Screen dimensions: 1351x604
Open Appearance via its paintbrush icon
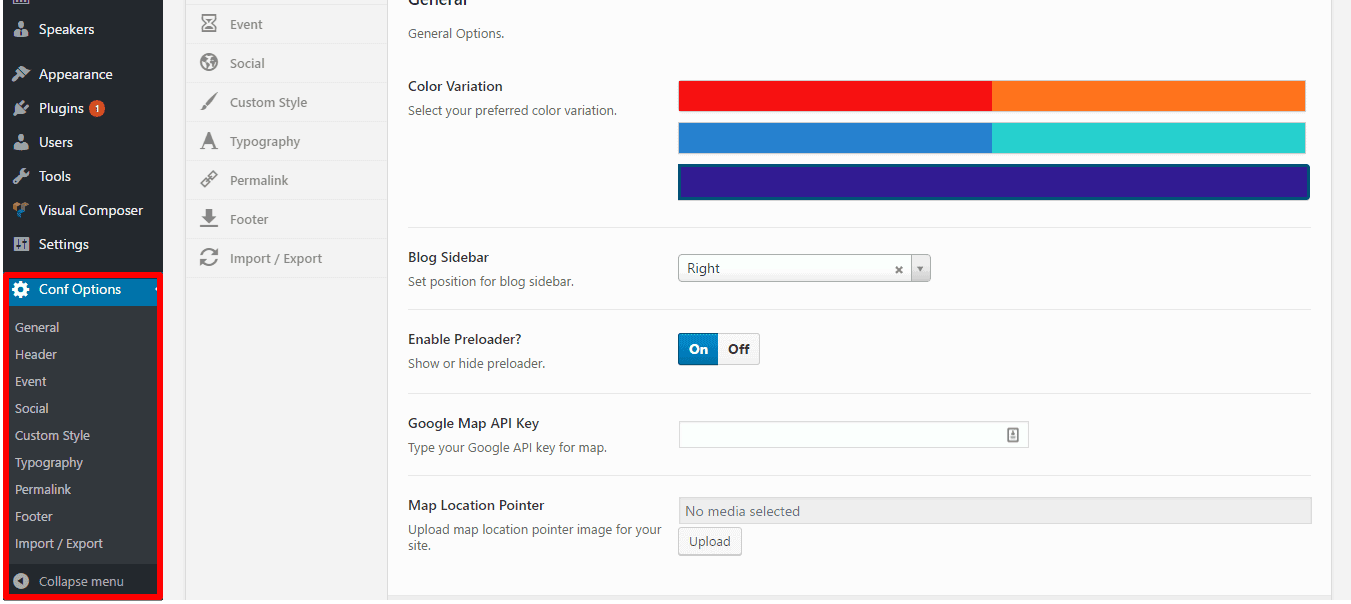point(21,75)
